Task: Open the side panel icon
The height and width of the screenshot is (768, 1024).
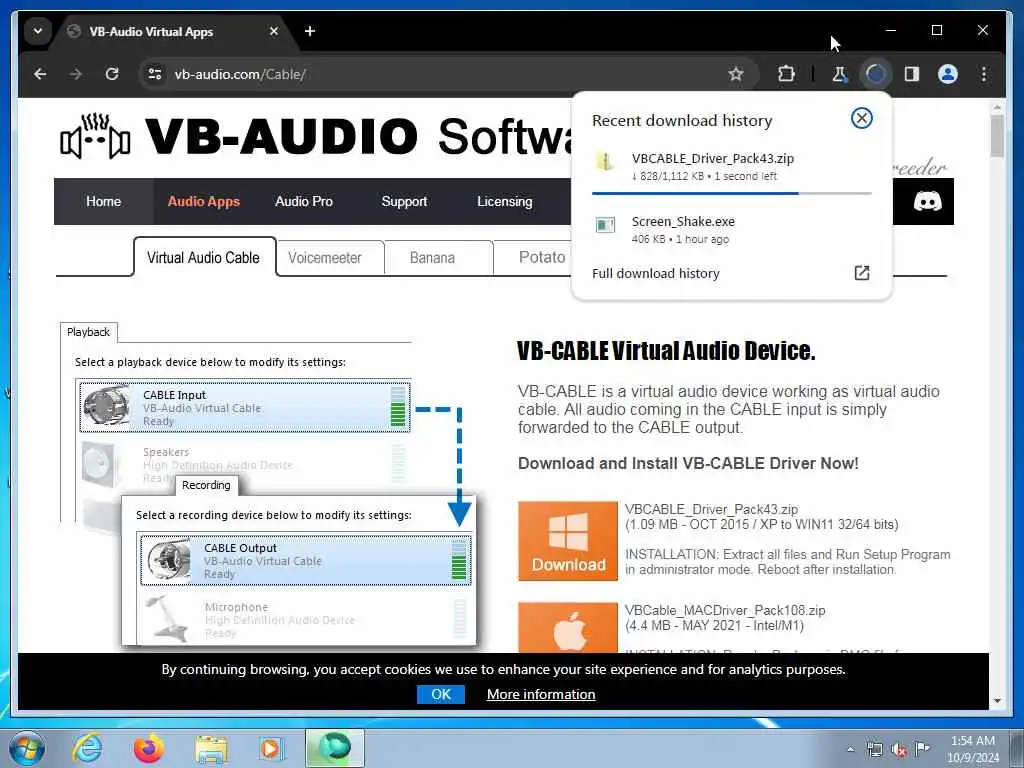Action: tap(912, 74)
